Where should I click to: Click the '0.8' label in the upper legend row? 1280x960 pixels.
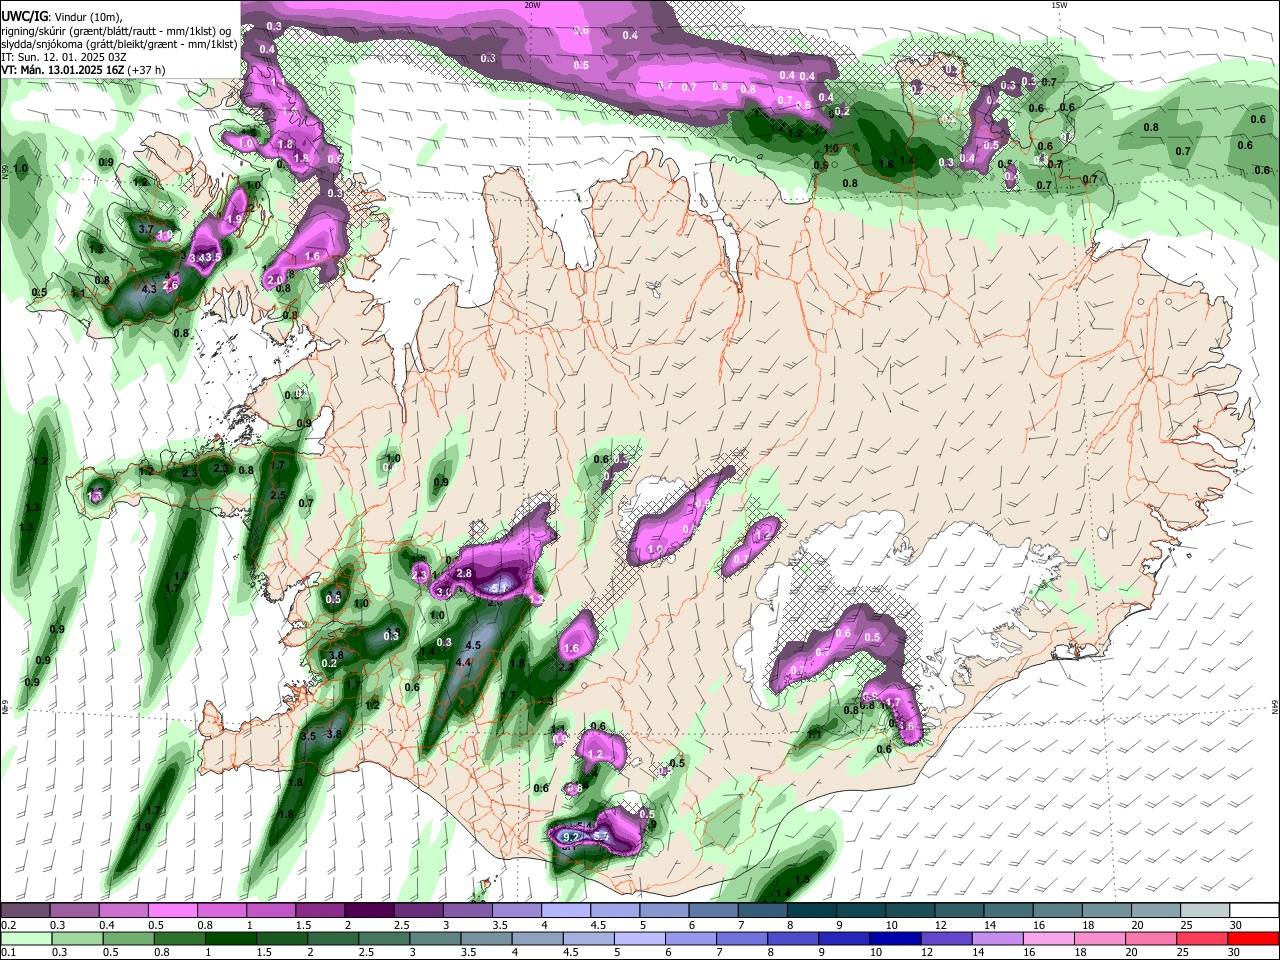[204, 925]
